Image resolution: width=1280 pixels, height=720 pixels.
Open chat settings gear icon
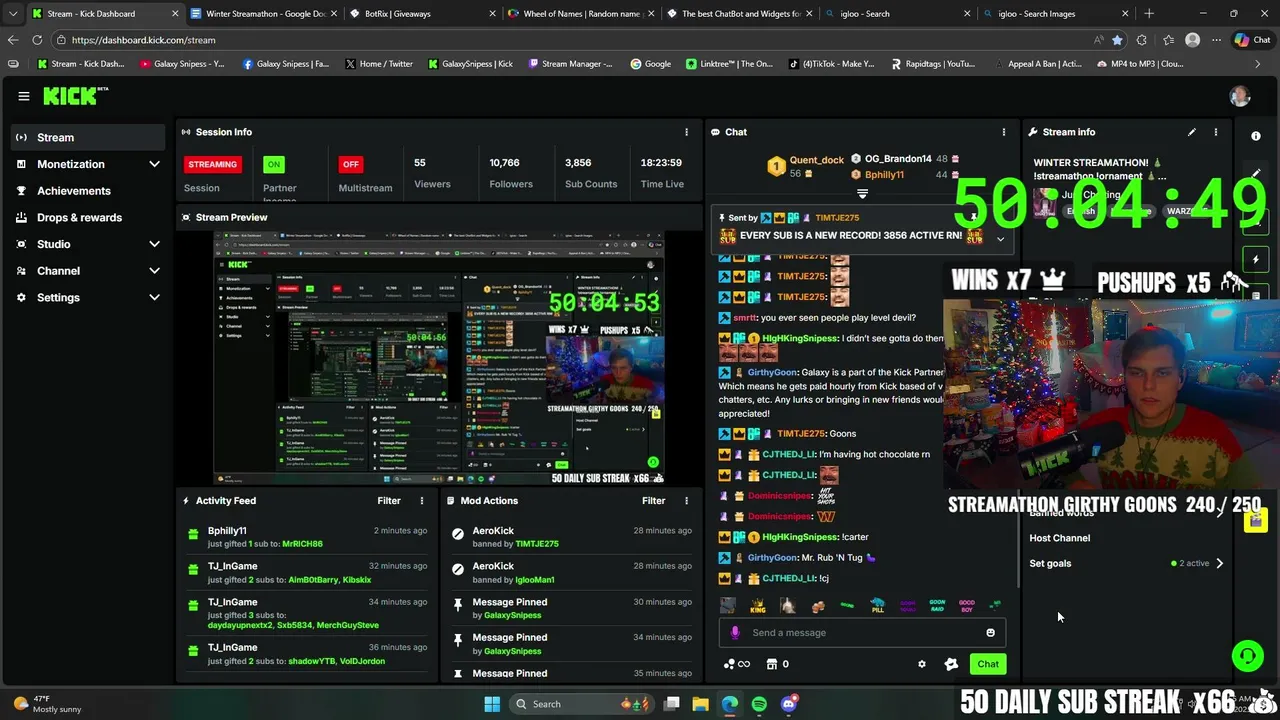click(x=922, y=664)
